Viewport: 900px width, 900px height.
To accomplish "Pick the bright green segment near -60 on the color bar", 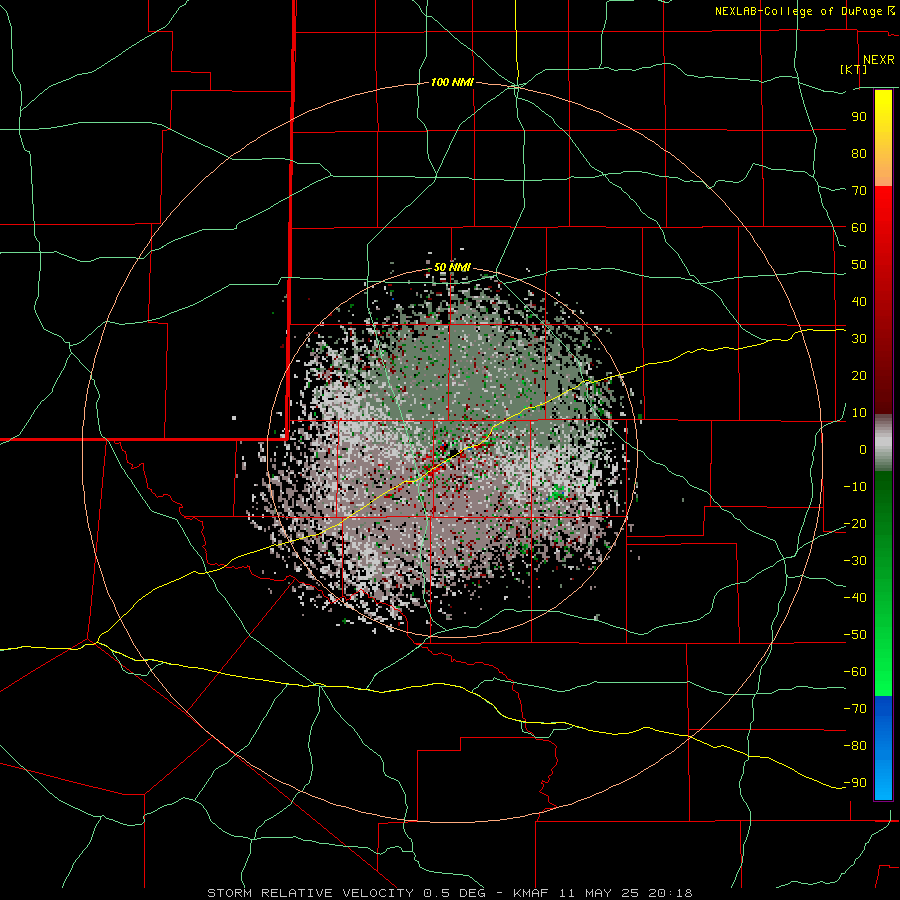I will click(x=883, y=672).
